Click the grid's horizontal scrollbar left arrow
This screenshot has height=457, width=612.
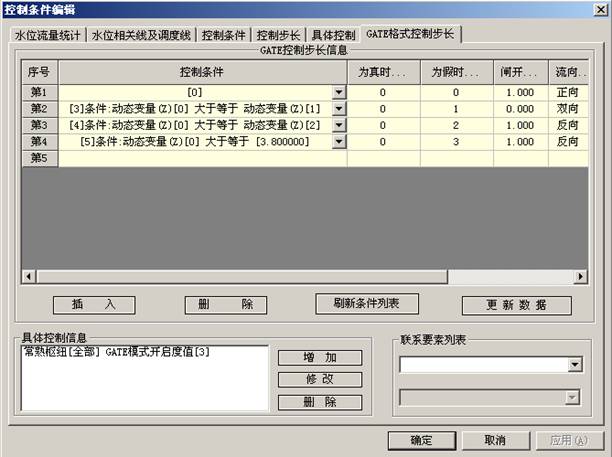pos(29,276)
